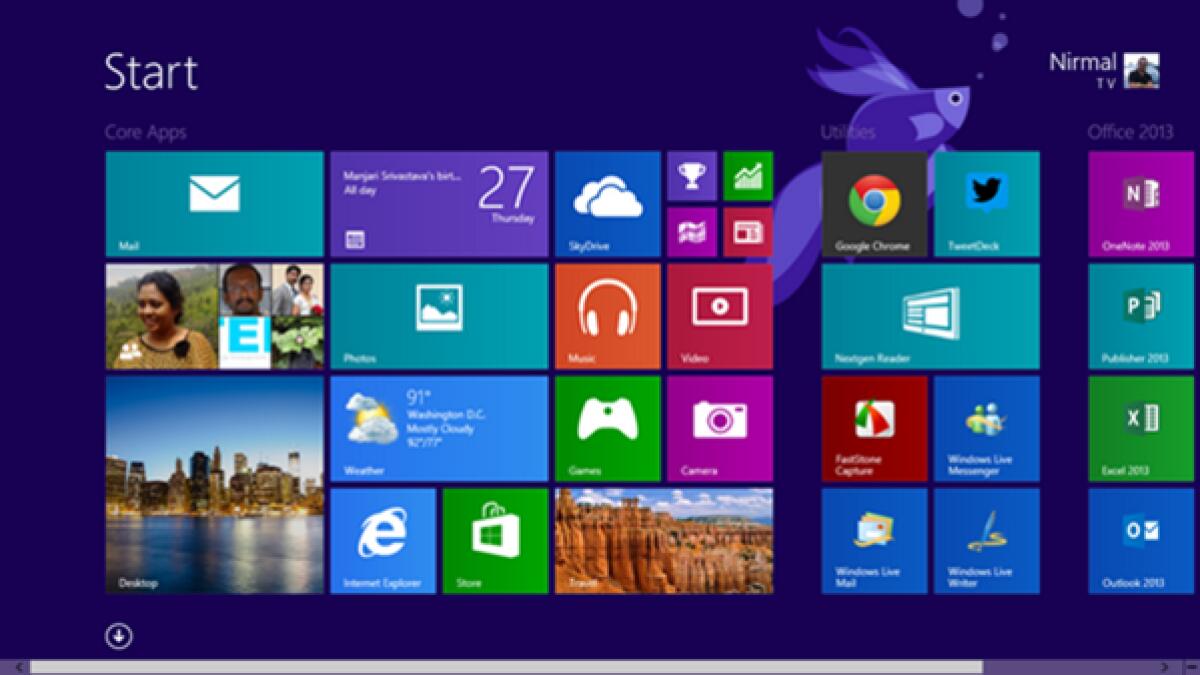Open TweetDeck
This screenshot has width=1200, height=675.
coord(985,203)
